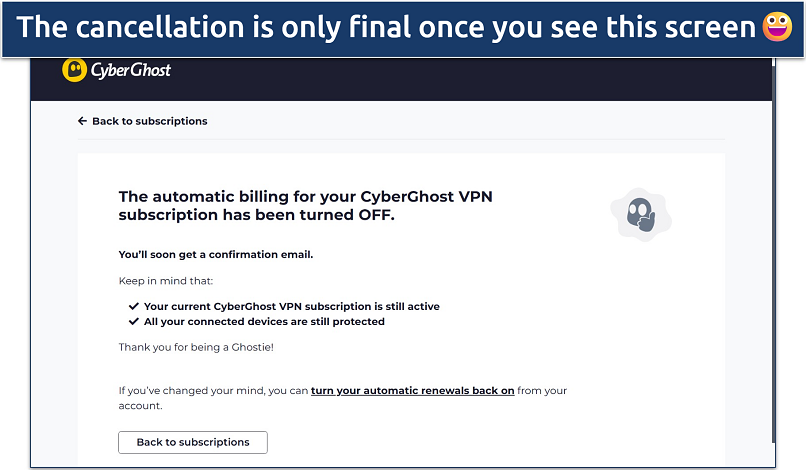Image resolution: width=806 pixels, height=470 pixels.
Task: Click the checkmark beside connected devices still protected
Action: [x=134, y=321]
